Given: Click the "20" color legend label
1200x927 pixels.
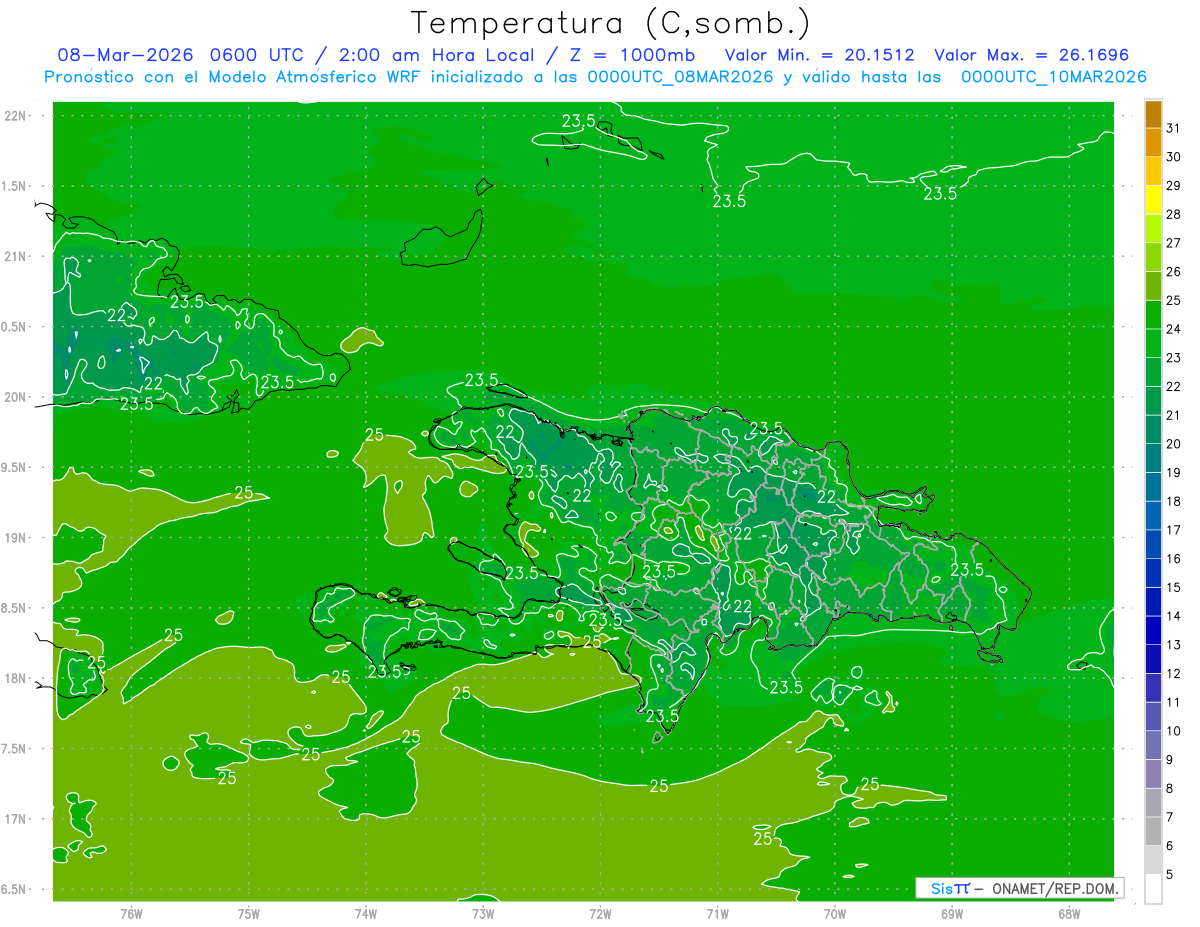Looking at the screenshot, I should [1174, 444].
